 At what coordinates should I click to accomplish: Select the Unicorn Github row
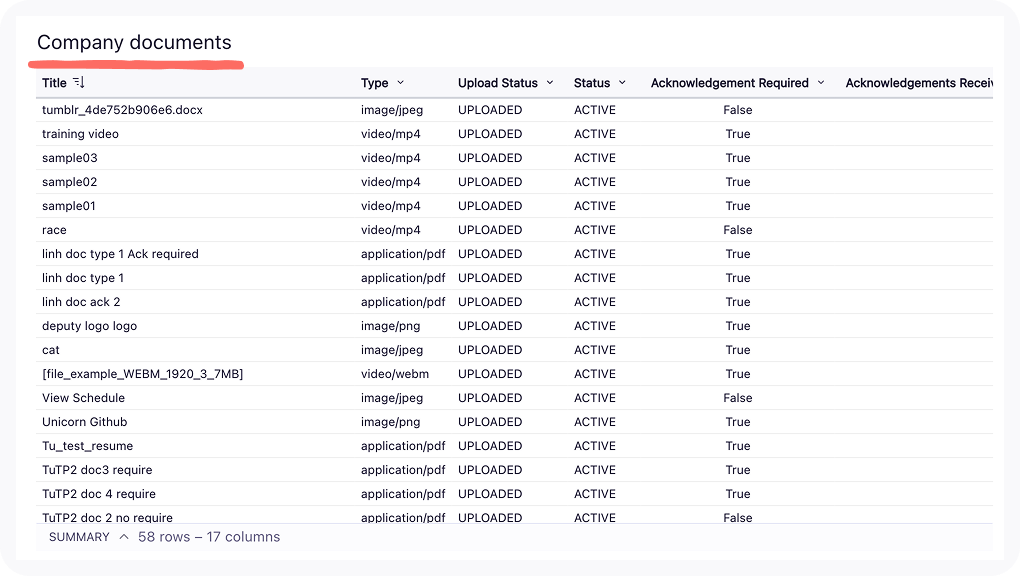pyautogui.click(x=84, y=422)
